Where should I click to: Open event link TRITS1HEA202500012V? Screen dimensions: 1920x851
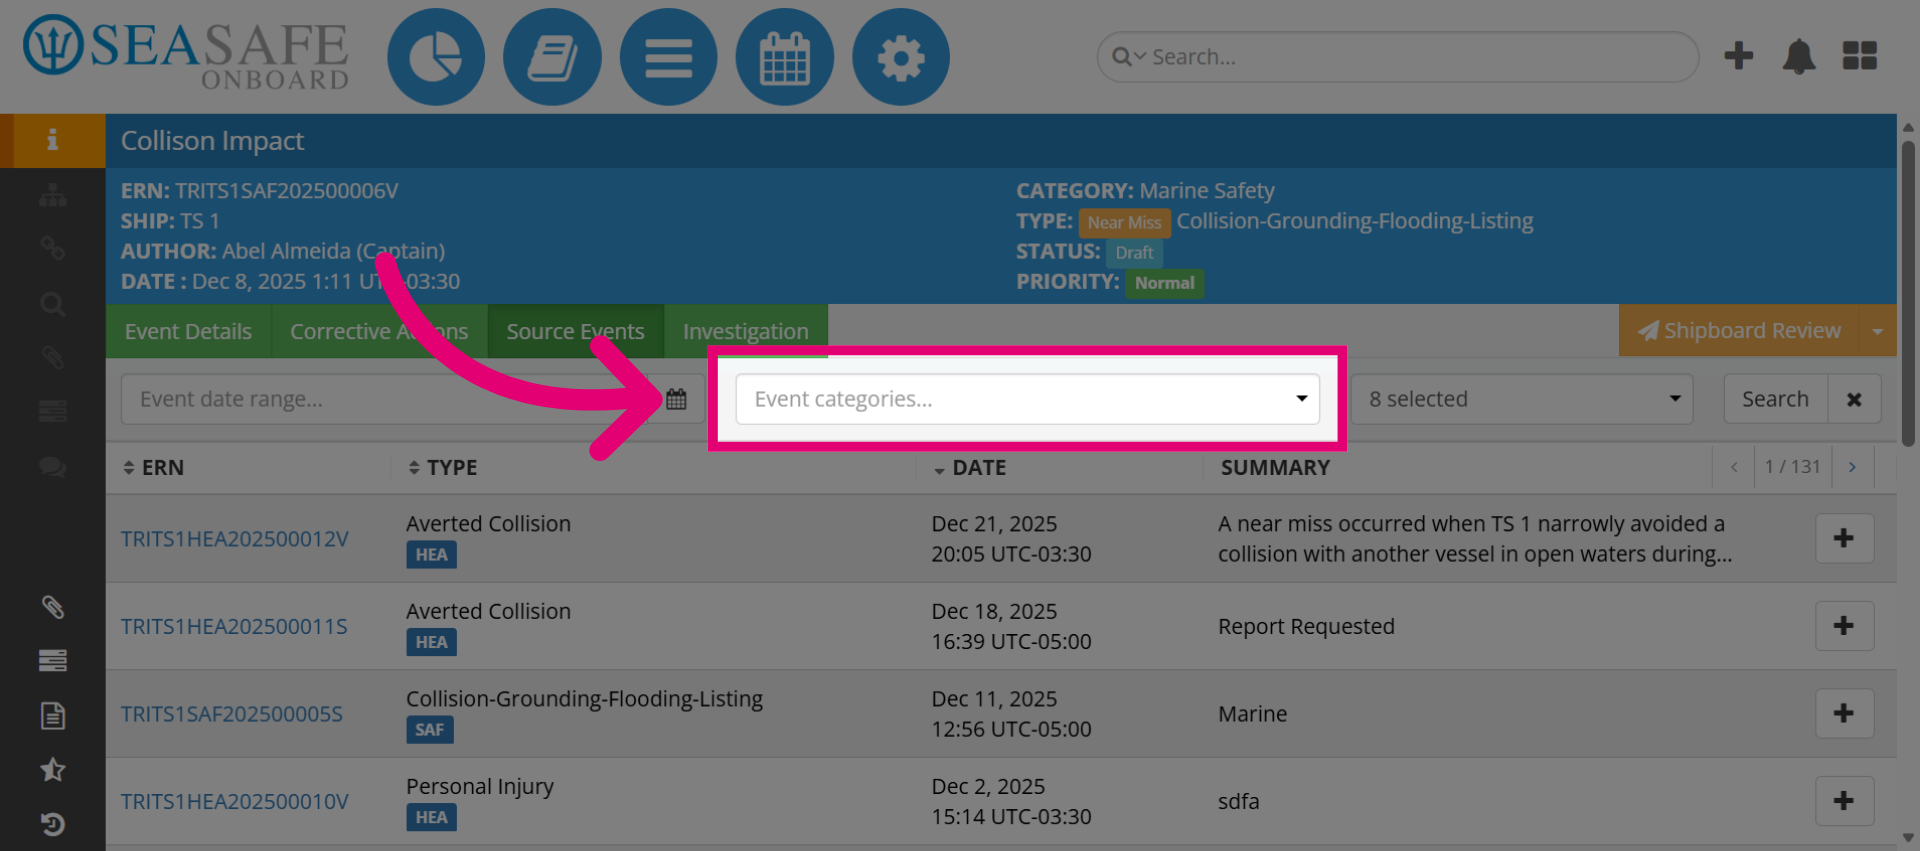point(235,539)
